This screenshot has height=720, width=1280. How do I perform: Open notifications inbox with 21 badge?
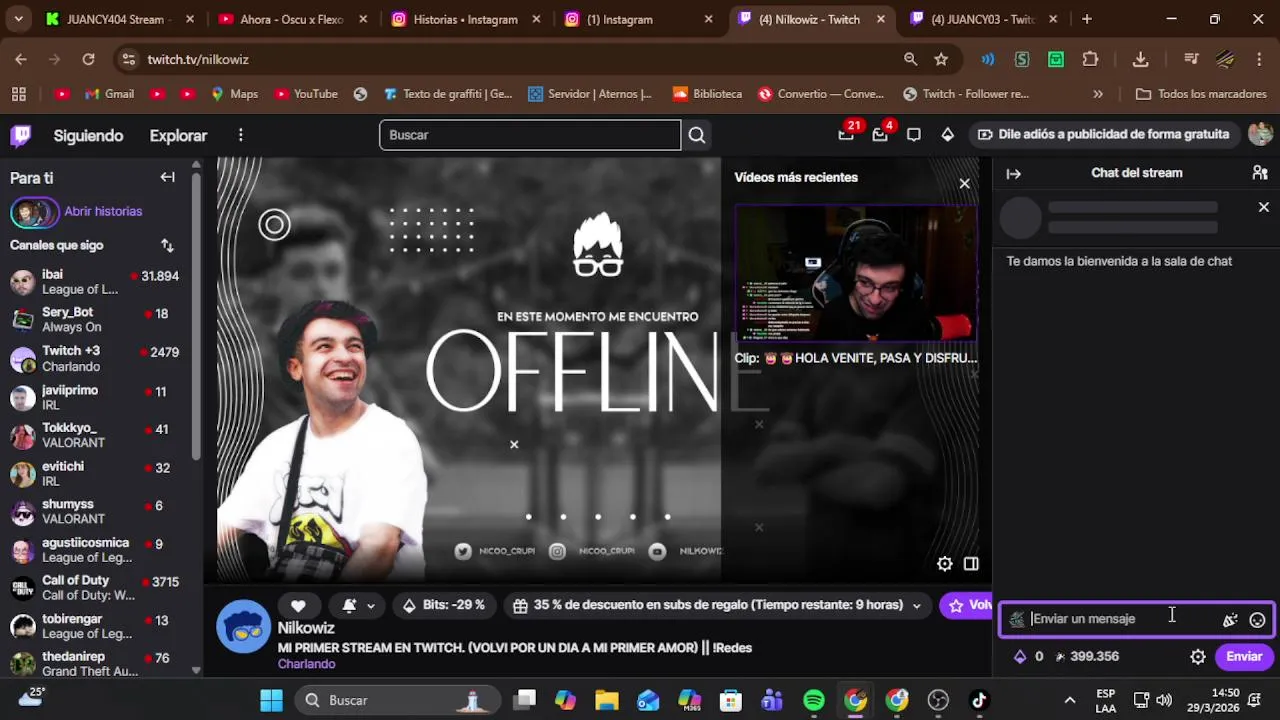(x=847, y=134)
